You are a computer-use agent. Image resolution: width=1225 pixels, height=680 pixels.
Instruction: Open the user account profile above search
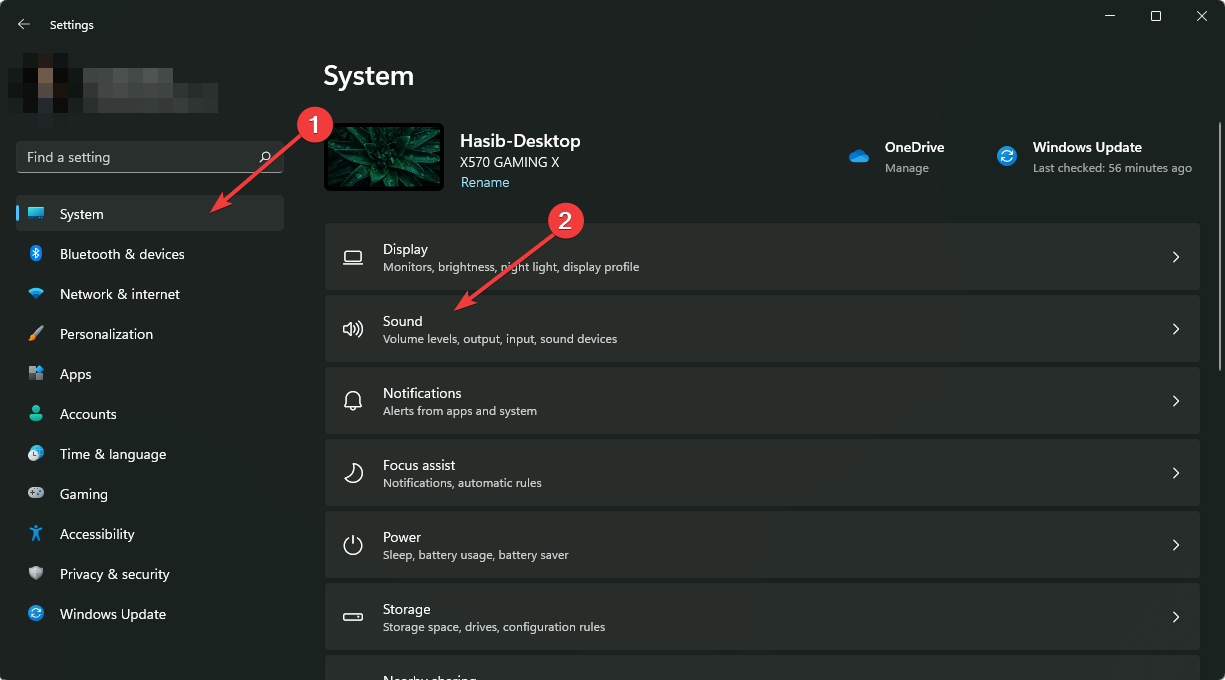tap(112, 89)
